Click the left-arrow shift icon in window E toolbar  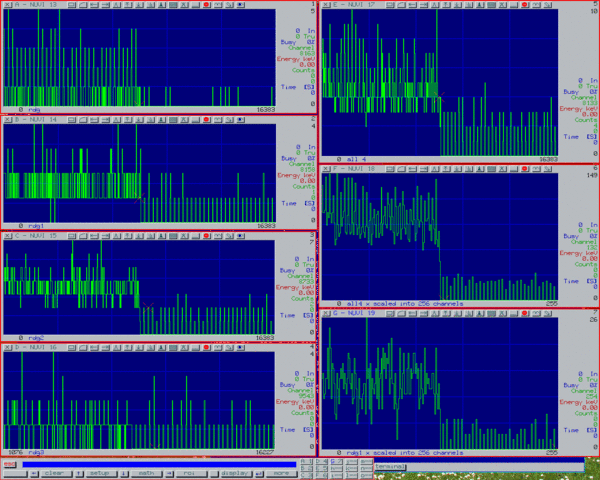pos(412,5)
